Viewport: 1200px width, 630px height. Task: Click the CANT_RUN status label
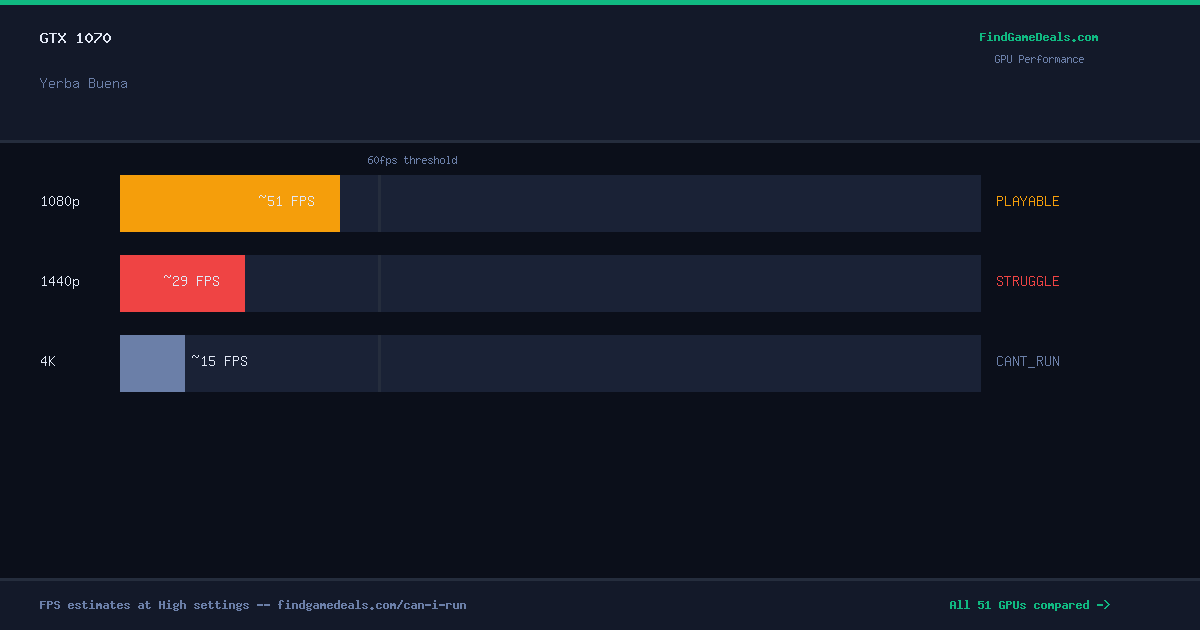(1027, 361)
